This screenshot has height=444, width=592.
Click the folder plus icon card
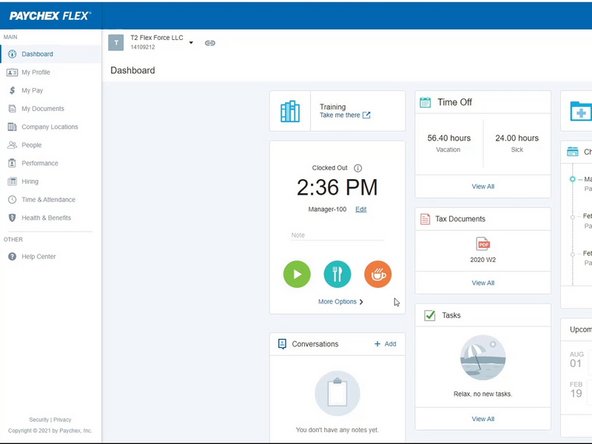[581, 111]
